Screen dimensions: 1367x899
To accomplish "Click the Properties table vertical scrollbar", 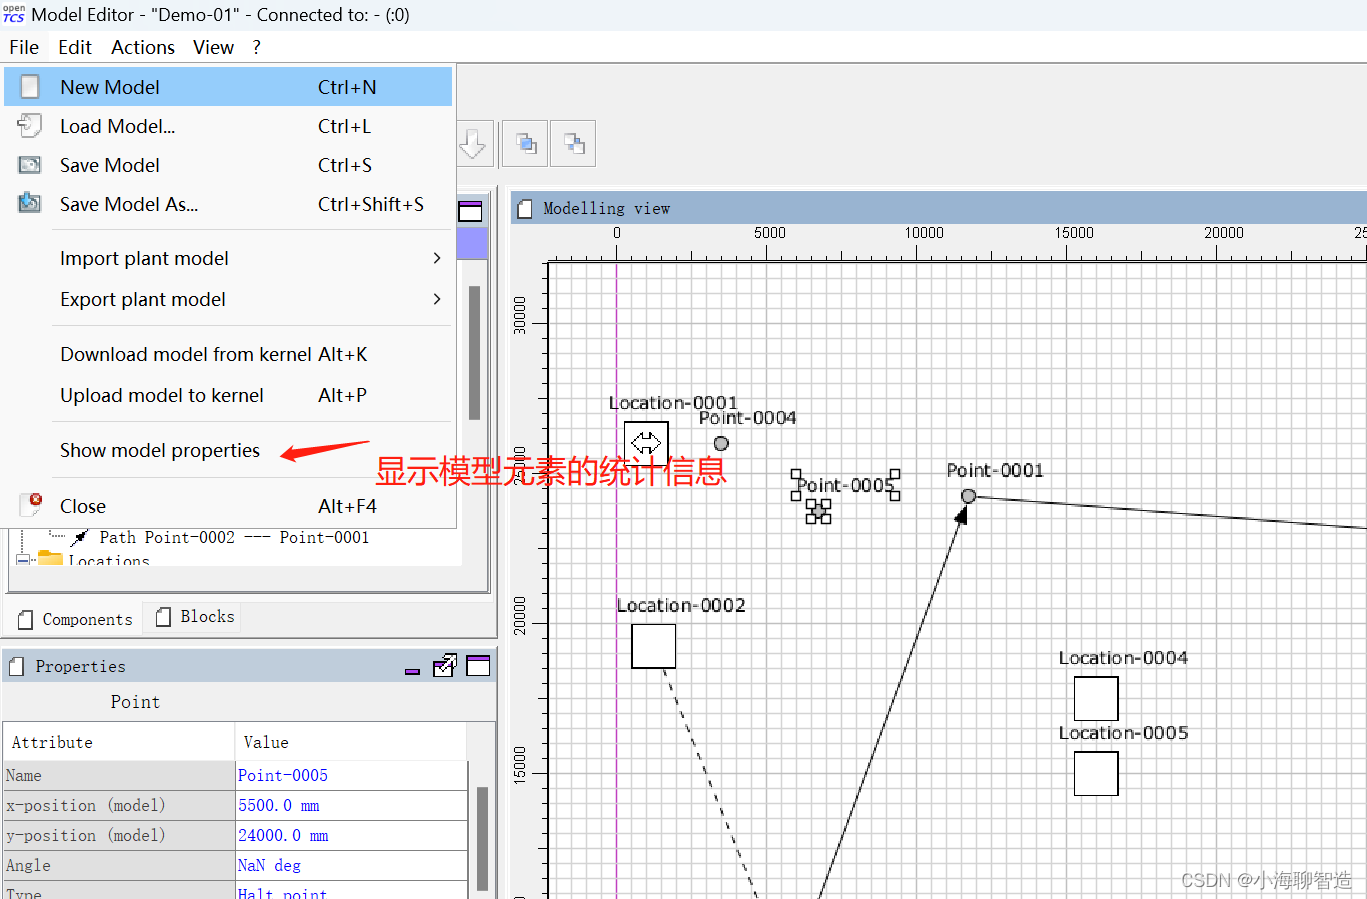I will pyautogui.click(x=482, y=838).
